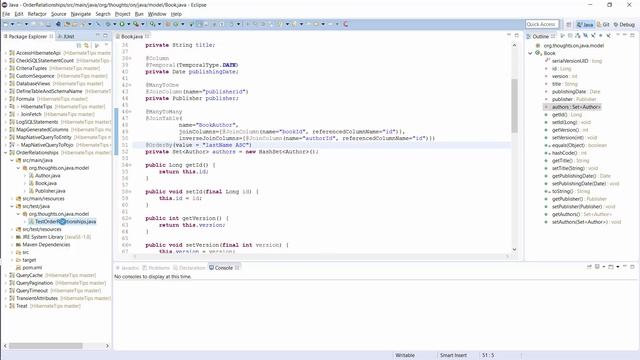Click the Book class icon in Outline
Screen dimensions: 640x360
(x=538, y=53)
